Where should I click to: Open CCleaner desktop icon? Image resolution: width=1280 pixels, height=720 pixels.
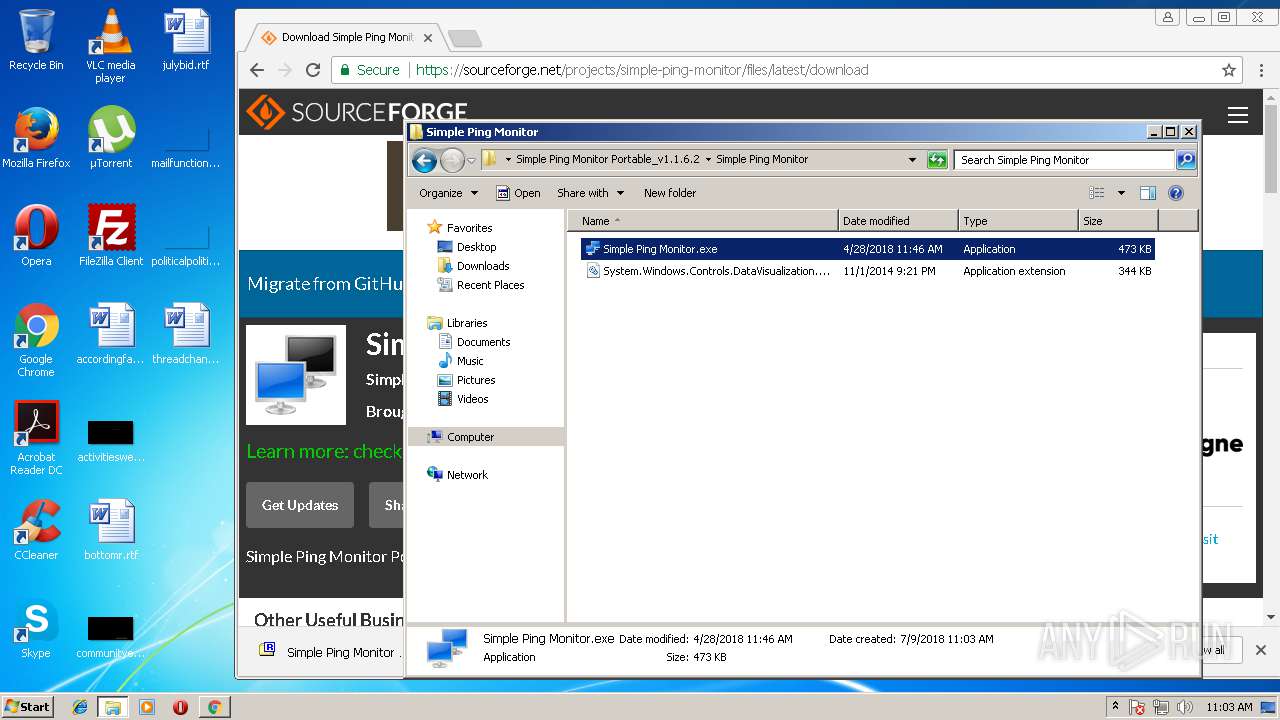point(36,530)
